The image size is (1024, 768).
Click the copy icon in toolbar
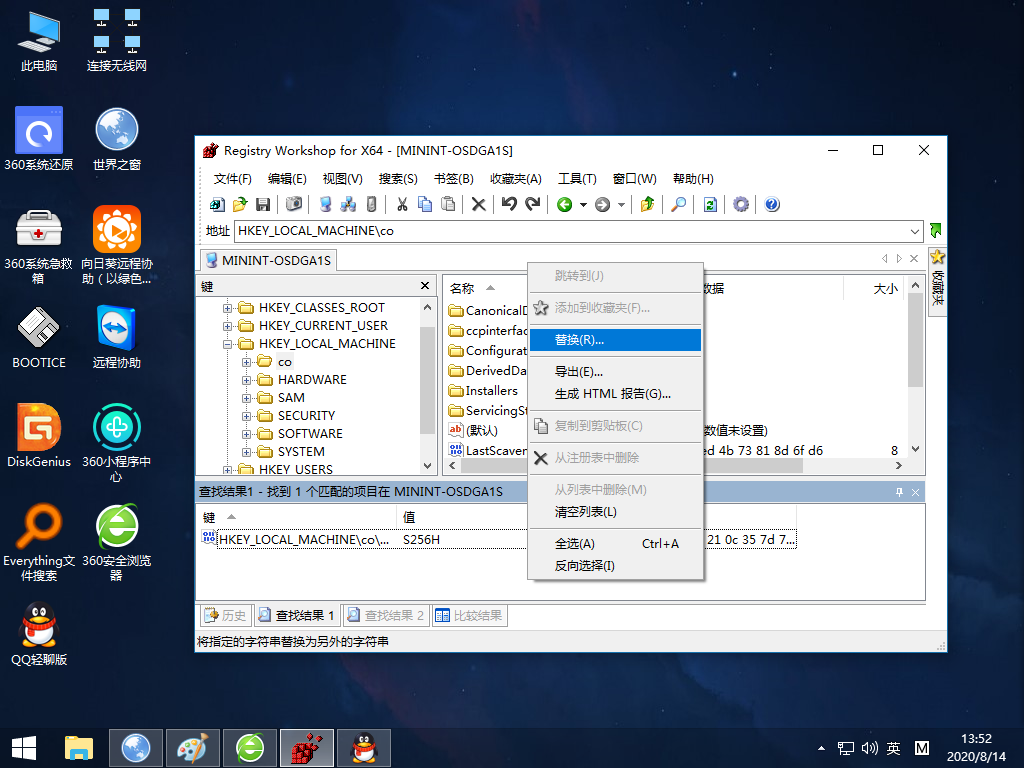[x=424, y=204]
